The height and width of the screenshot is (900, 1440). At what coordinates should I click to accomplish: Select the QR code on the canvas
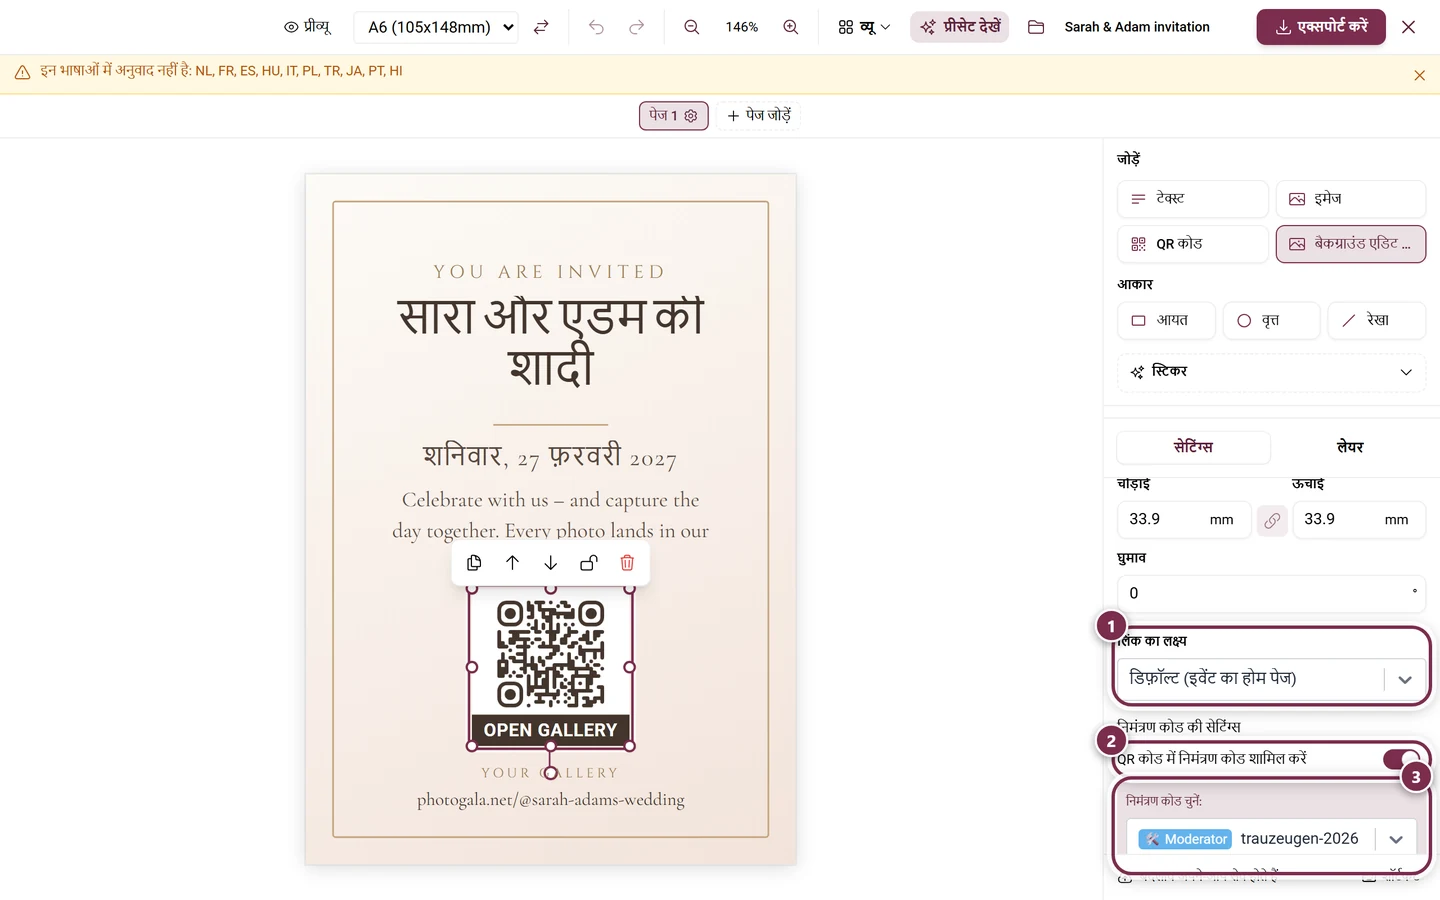tap(551, 668)
